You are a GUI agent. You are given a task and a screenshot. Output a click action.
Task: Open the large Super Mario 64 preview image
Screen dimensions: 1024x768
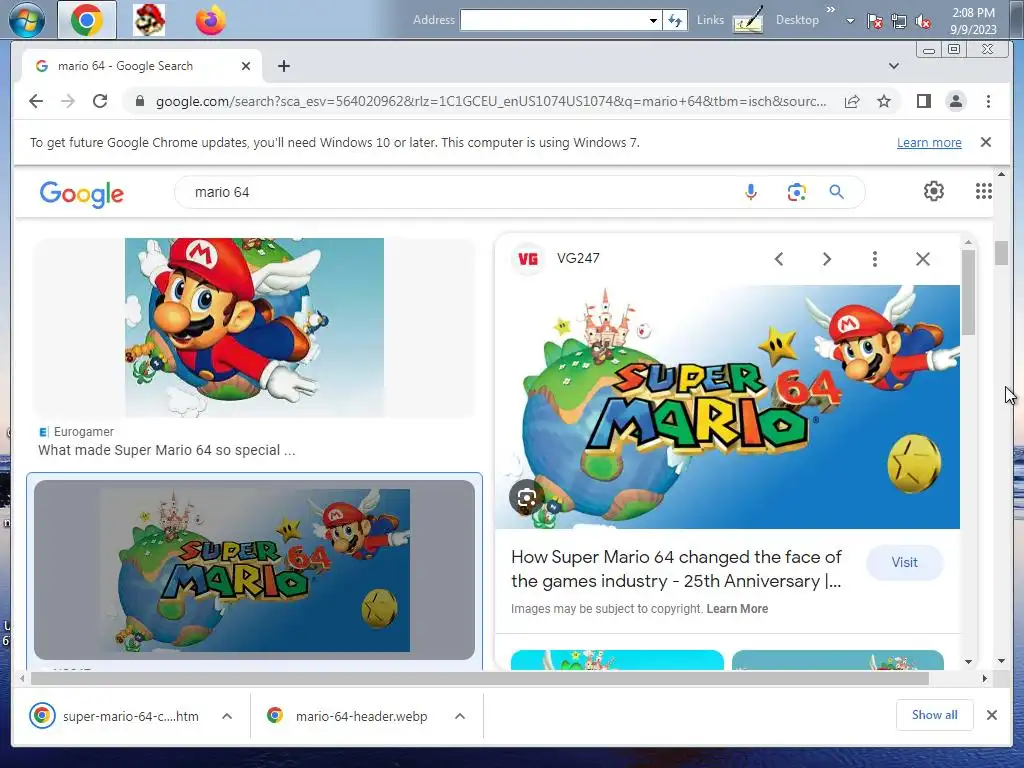(727, 406)
